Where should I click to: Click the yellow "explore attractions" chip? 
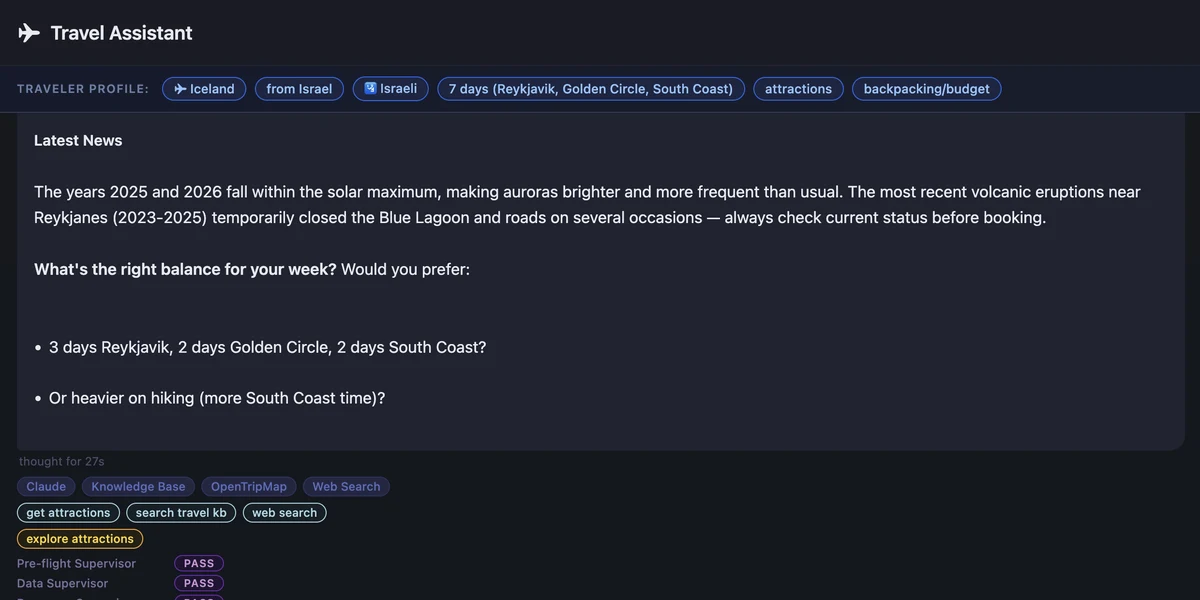point(80,539)
